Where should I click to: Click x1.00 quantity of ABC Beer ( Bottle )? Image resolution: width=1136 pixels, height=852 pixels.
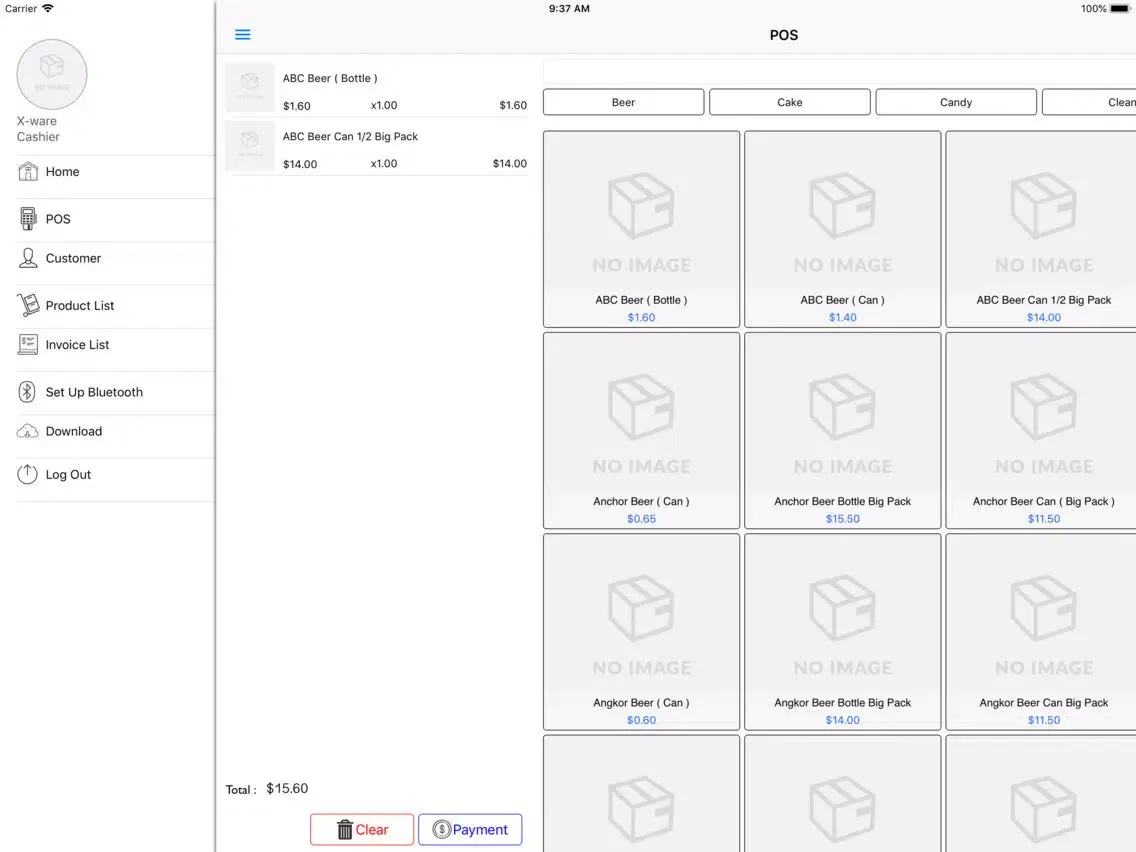click(384, 105)
